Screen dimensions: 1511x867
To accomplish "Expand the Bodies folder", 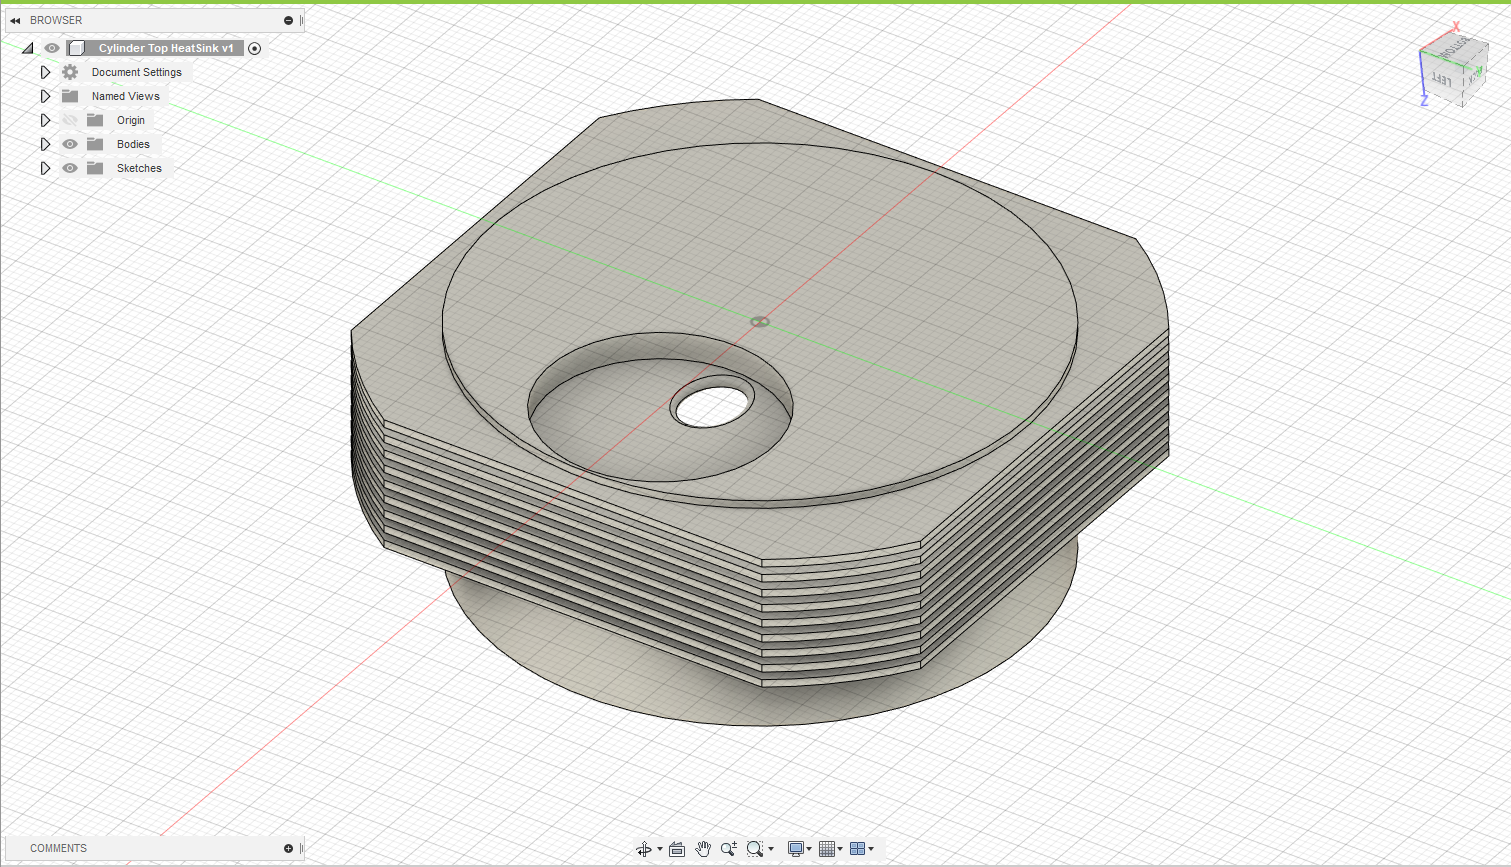I will point(45,144).
